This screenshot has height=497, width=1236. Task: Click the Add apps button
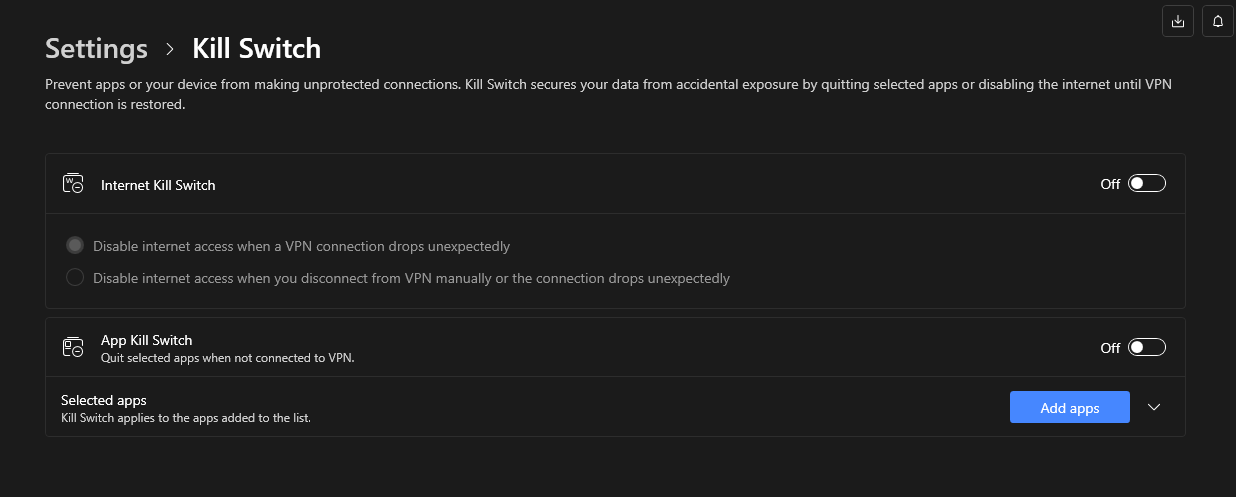pos(1070,407)
